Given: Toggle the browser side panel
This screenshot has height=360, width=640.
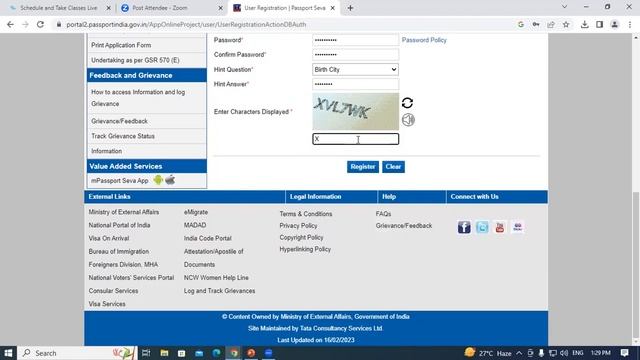Looking at the screenshot, I should pos(599,24).
